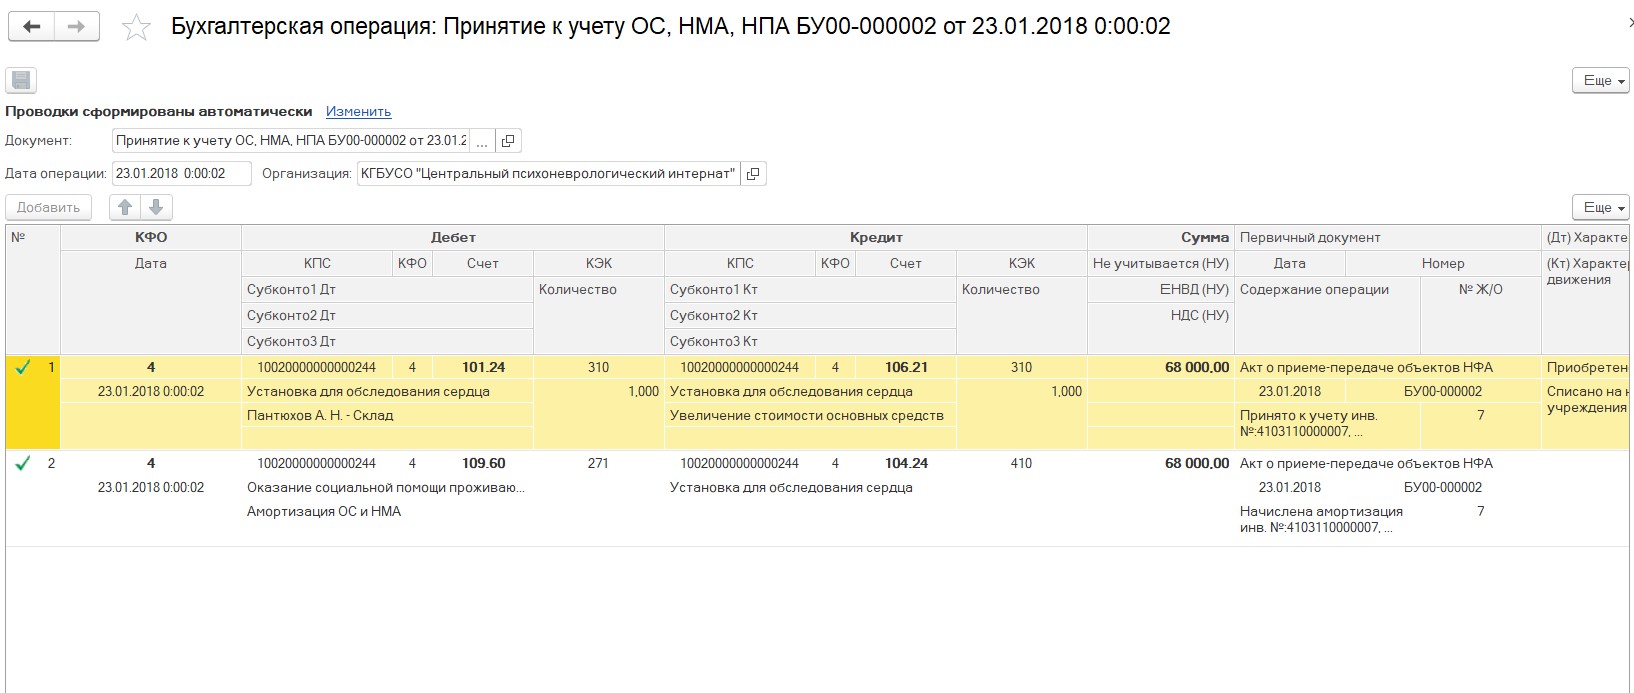Viewport: 1634px width, 693px height.
Task: Open document selection with the ellipsis button
Action: pos(482,141)
